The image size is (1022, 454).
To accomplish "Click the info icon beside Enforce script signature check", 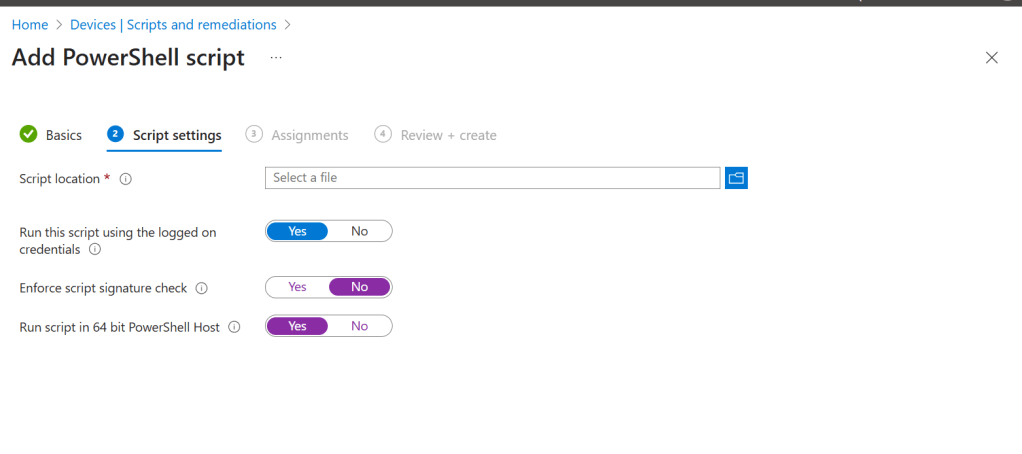I will click(x=201, y=288).
